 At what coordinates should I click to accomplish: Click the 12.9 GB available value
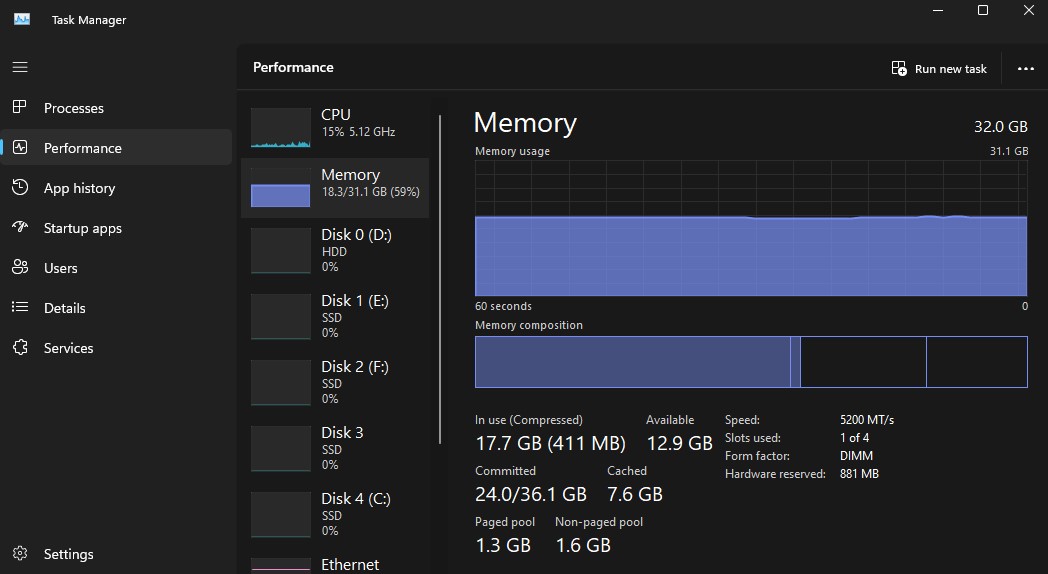[679, 443]
